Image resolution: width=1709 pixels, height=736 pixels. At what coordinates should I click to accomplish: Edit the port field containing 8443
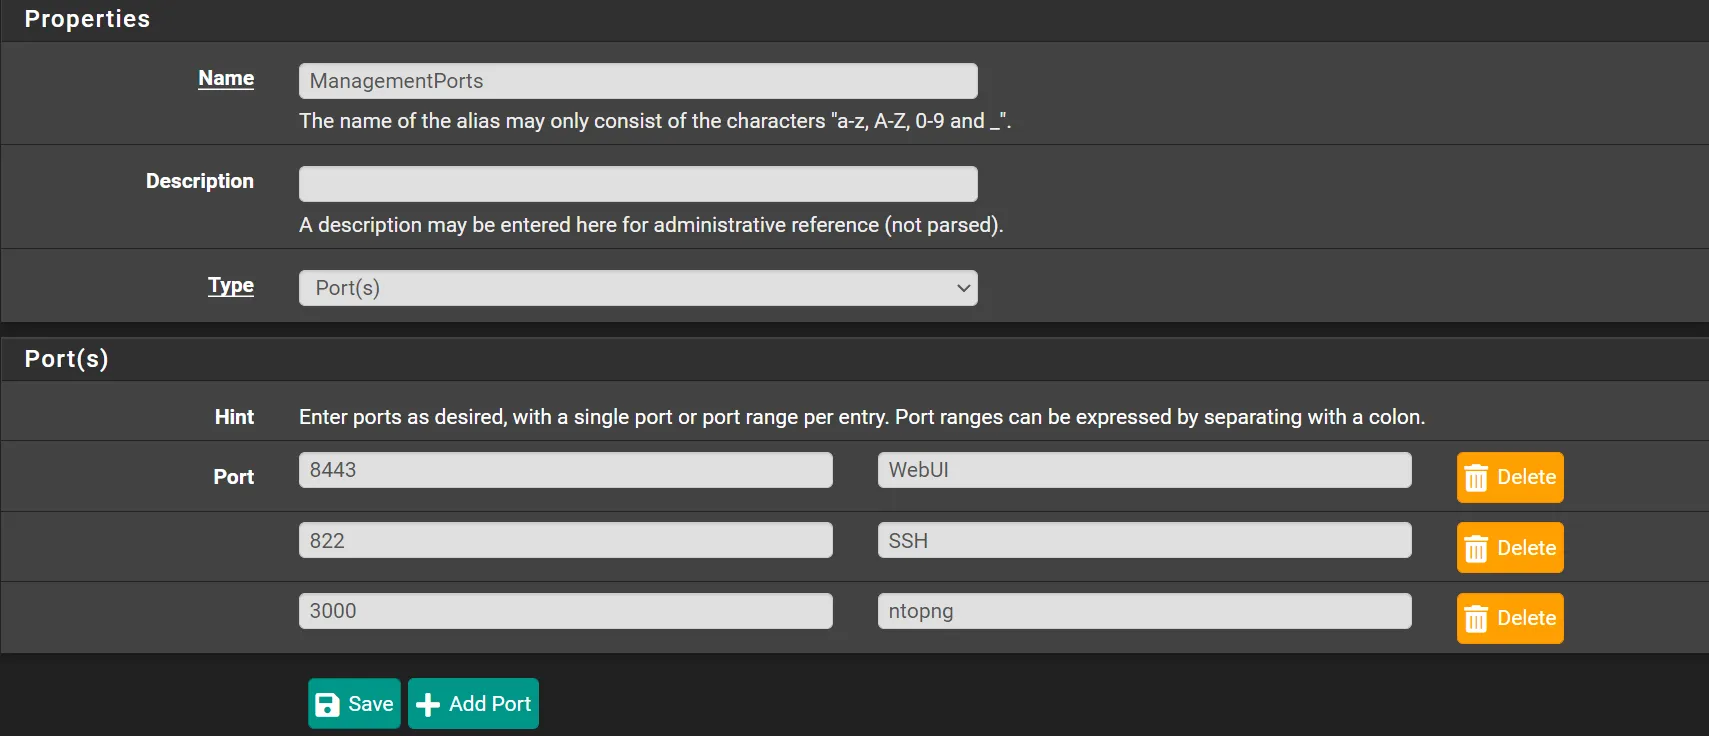coord(565,470)
